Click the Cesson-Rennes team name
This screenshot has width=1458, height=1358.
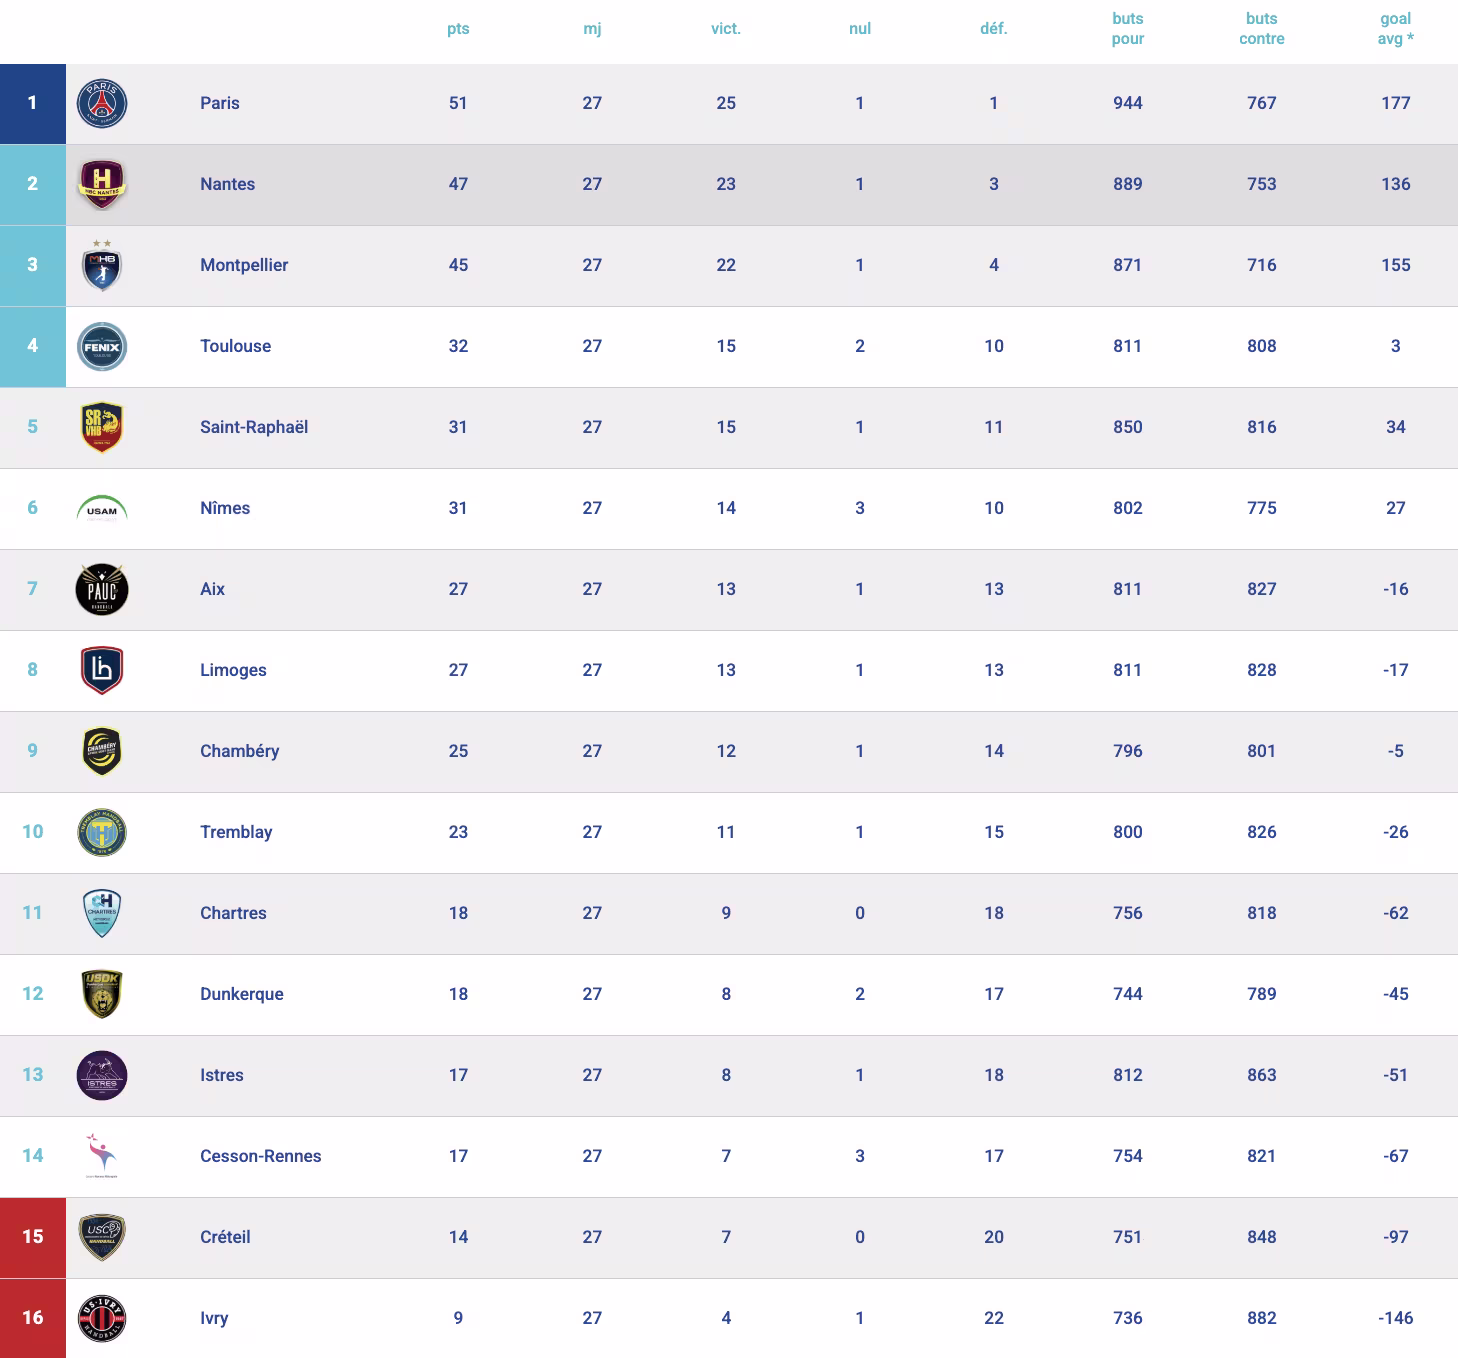click(261, 1156)
